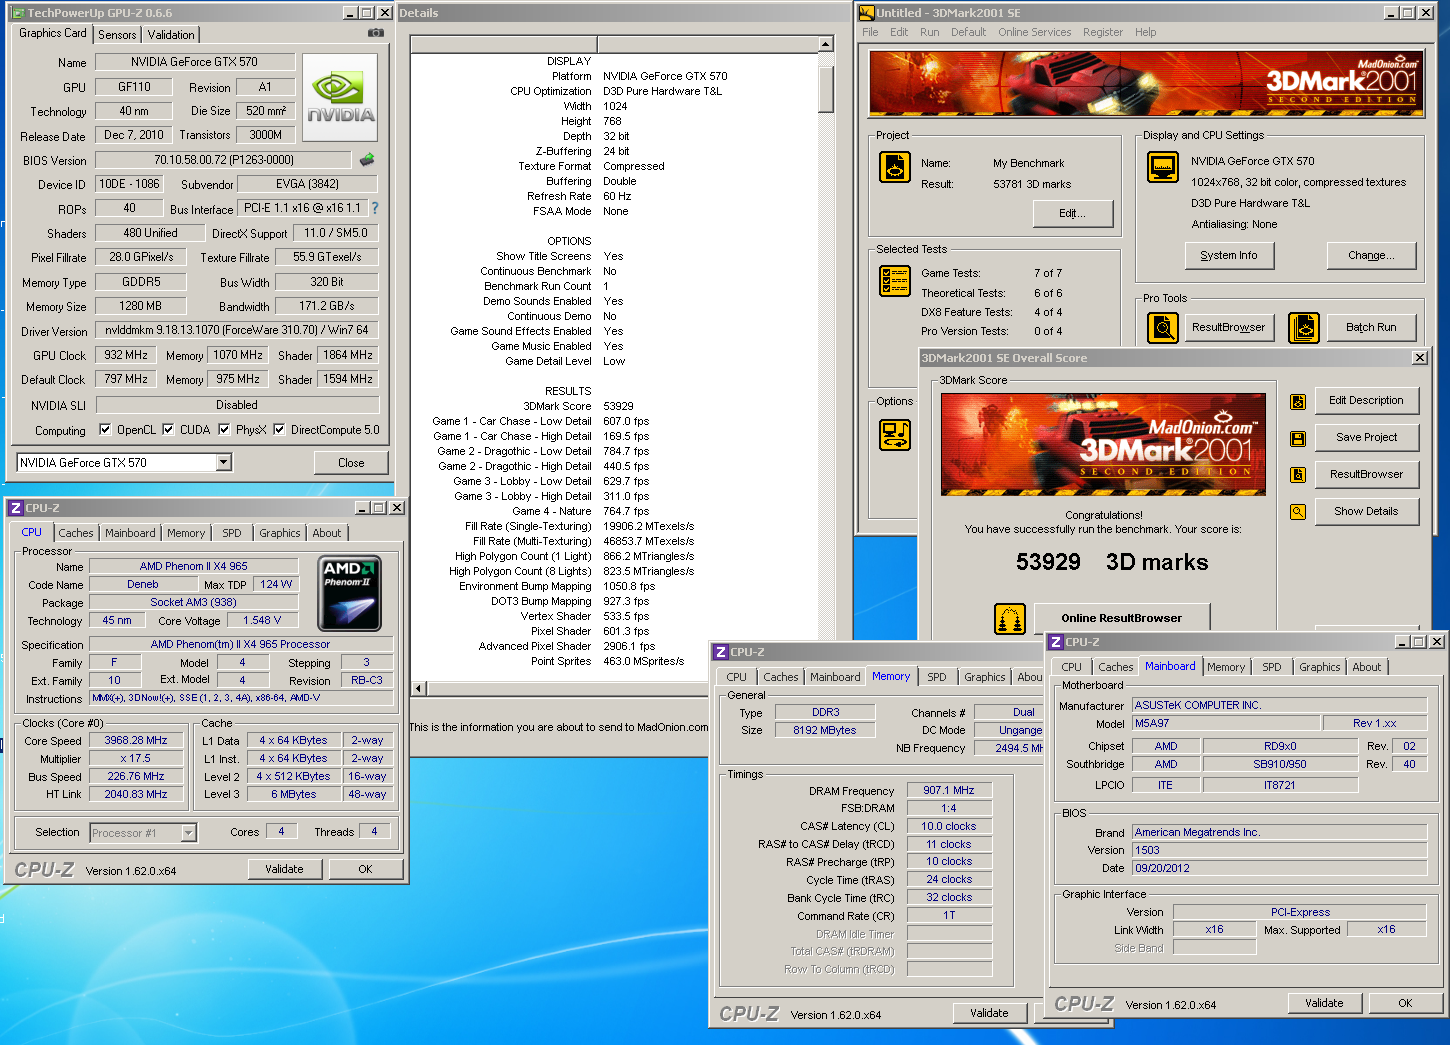
Task: Open the Processor #1 selection dropdown
Action: 188,833
